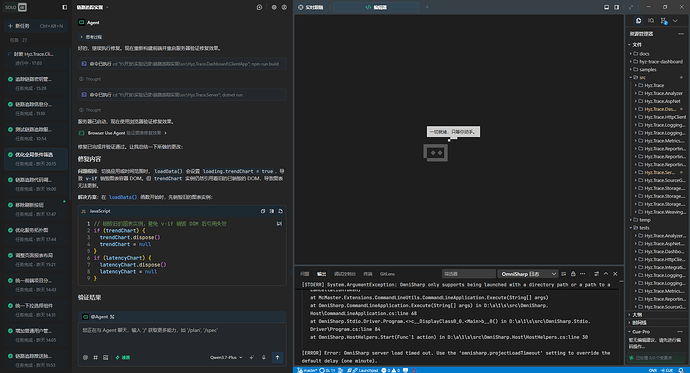Toggle word wrap inside the code block
Screen dimensions: 690x373
click(279, 224)
